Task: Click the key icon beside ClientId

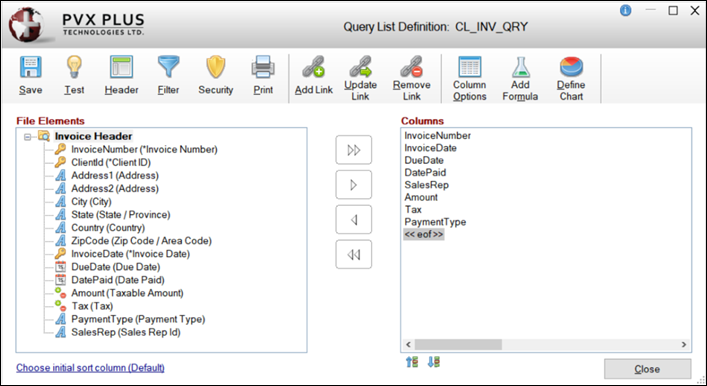Action: [60, 162]
